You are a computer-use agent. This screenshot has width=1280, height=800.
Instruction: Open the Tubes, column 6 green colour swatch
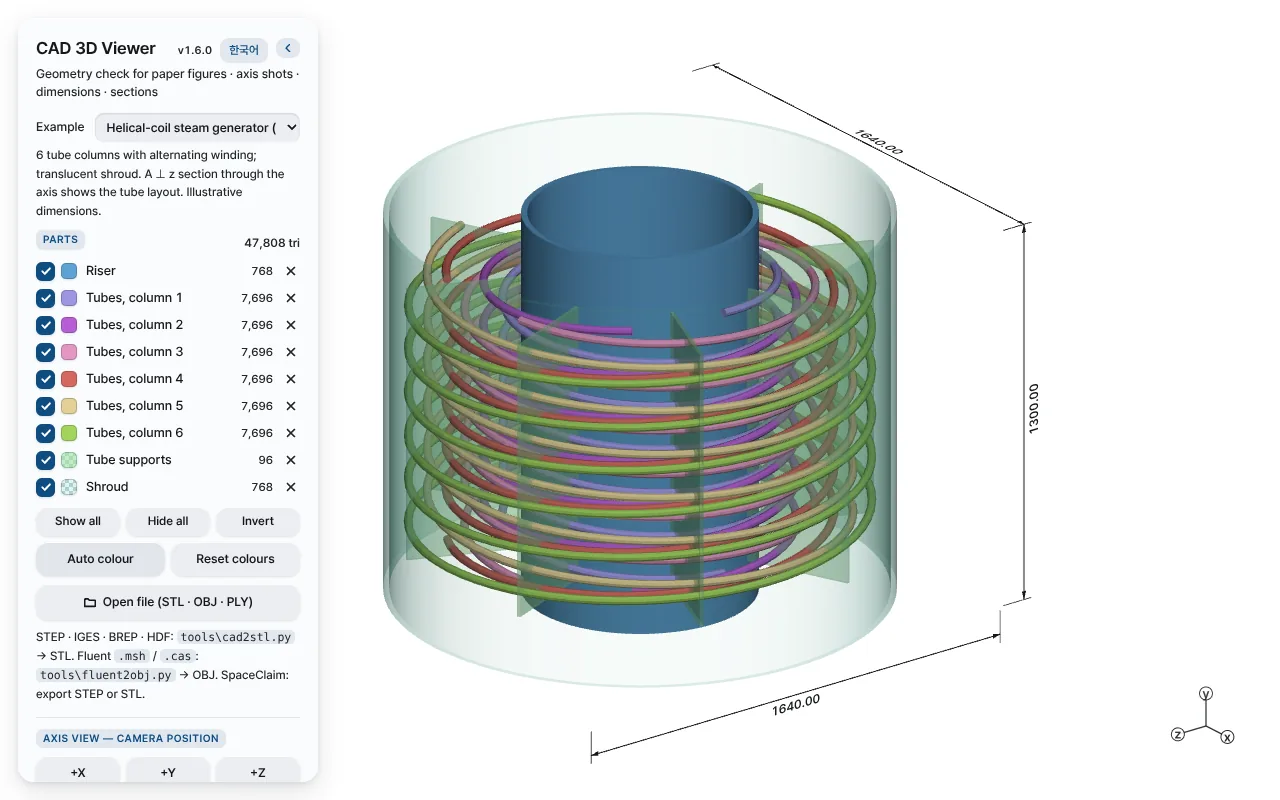(69, 433)
